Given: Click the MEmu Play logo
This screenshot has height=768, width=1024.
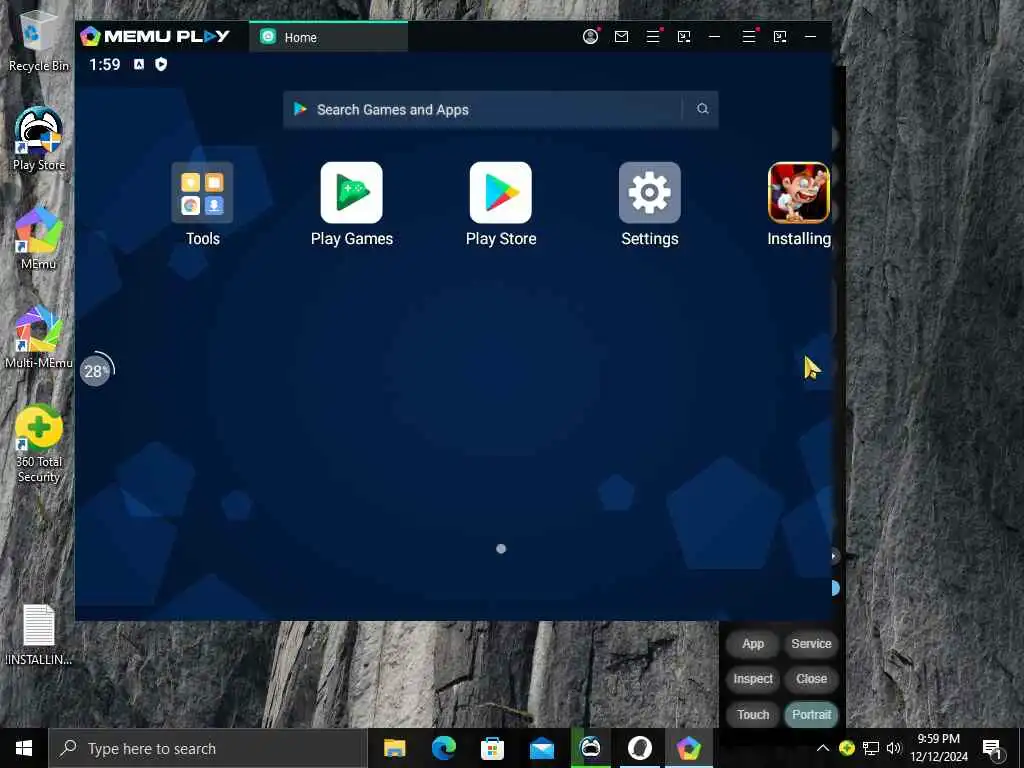Looking at the screenshot, I should coord(155,36).
